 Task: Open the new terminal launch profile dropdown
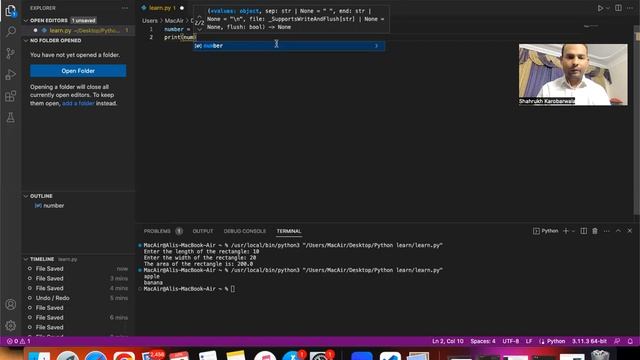click(573, 231)
